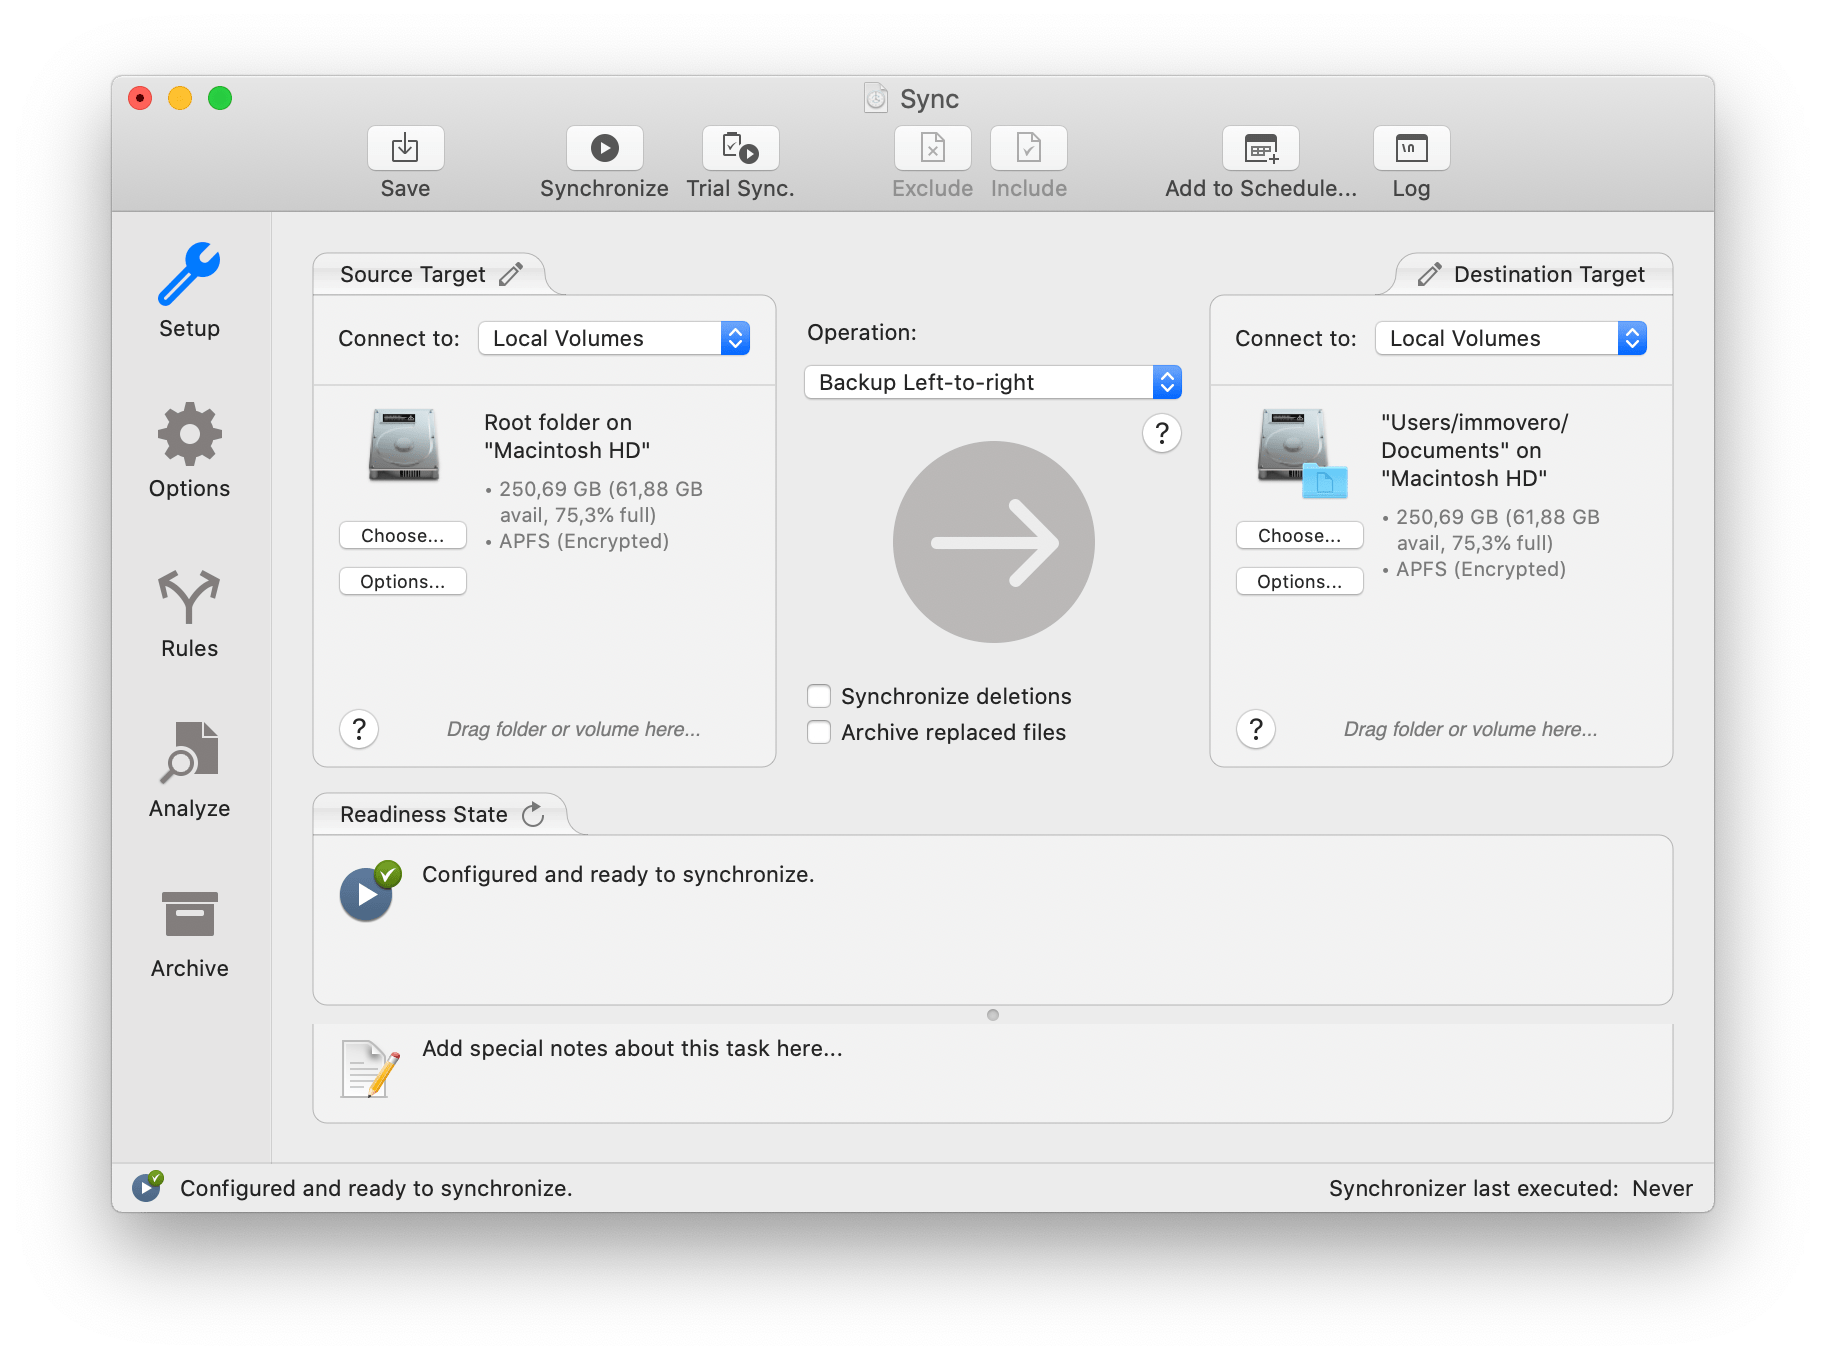This screenshot has width=1826, height=1360.
Task: Refresh the Readiness State
Action: point(533,813)
